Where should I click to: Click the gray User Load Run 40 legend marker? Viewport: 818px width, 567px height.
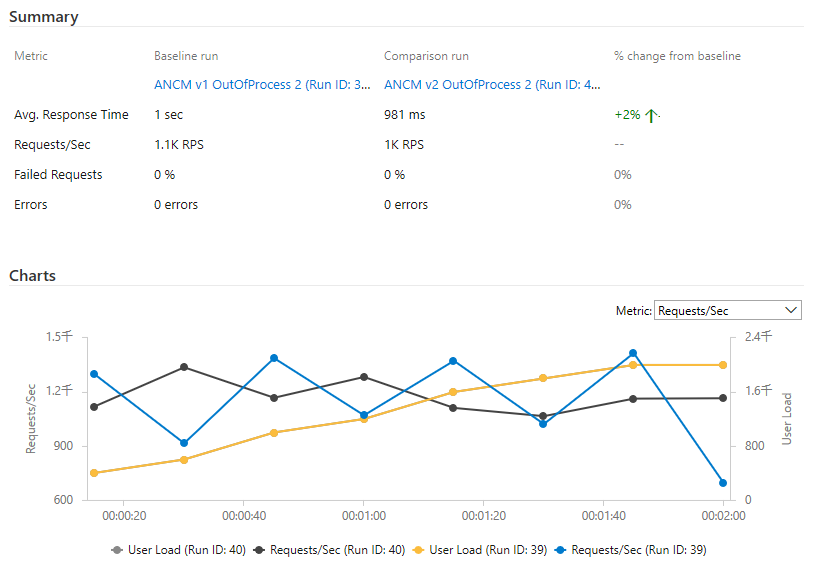coord(117,550)
